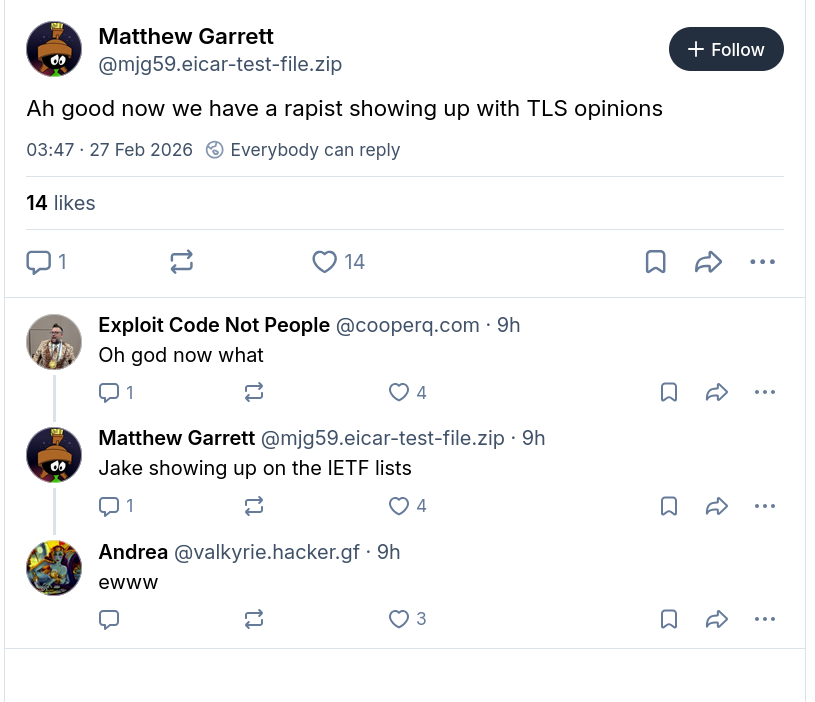Bookmark Exploit Code Not People's reply
Viewport: 815px width, 702px height.
tap(668, 392)
